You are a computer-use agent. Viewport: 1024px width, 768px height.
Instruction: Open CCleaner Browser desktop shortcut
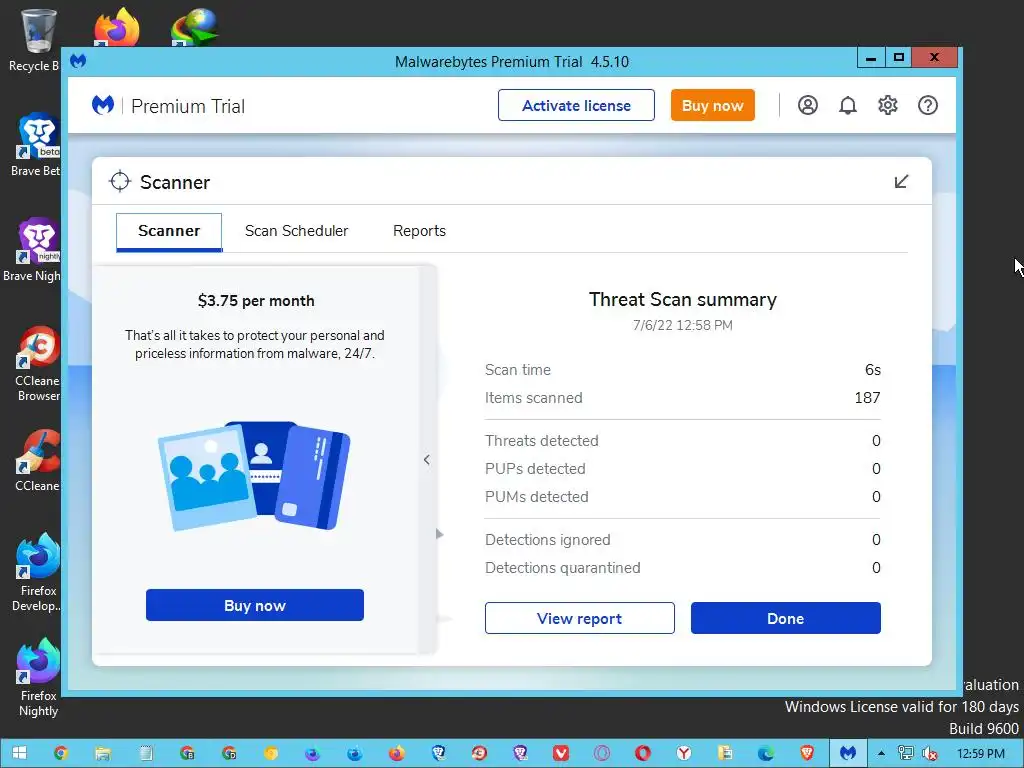[x=38, y=363]
